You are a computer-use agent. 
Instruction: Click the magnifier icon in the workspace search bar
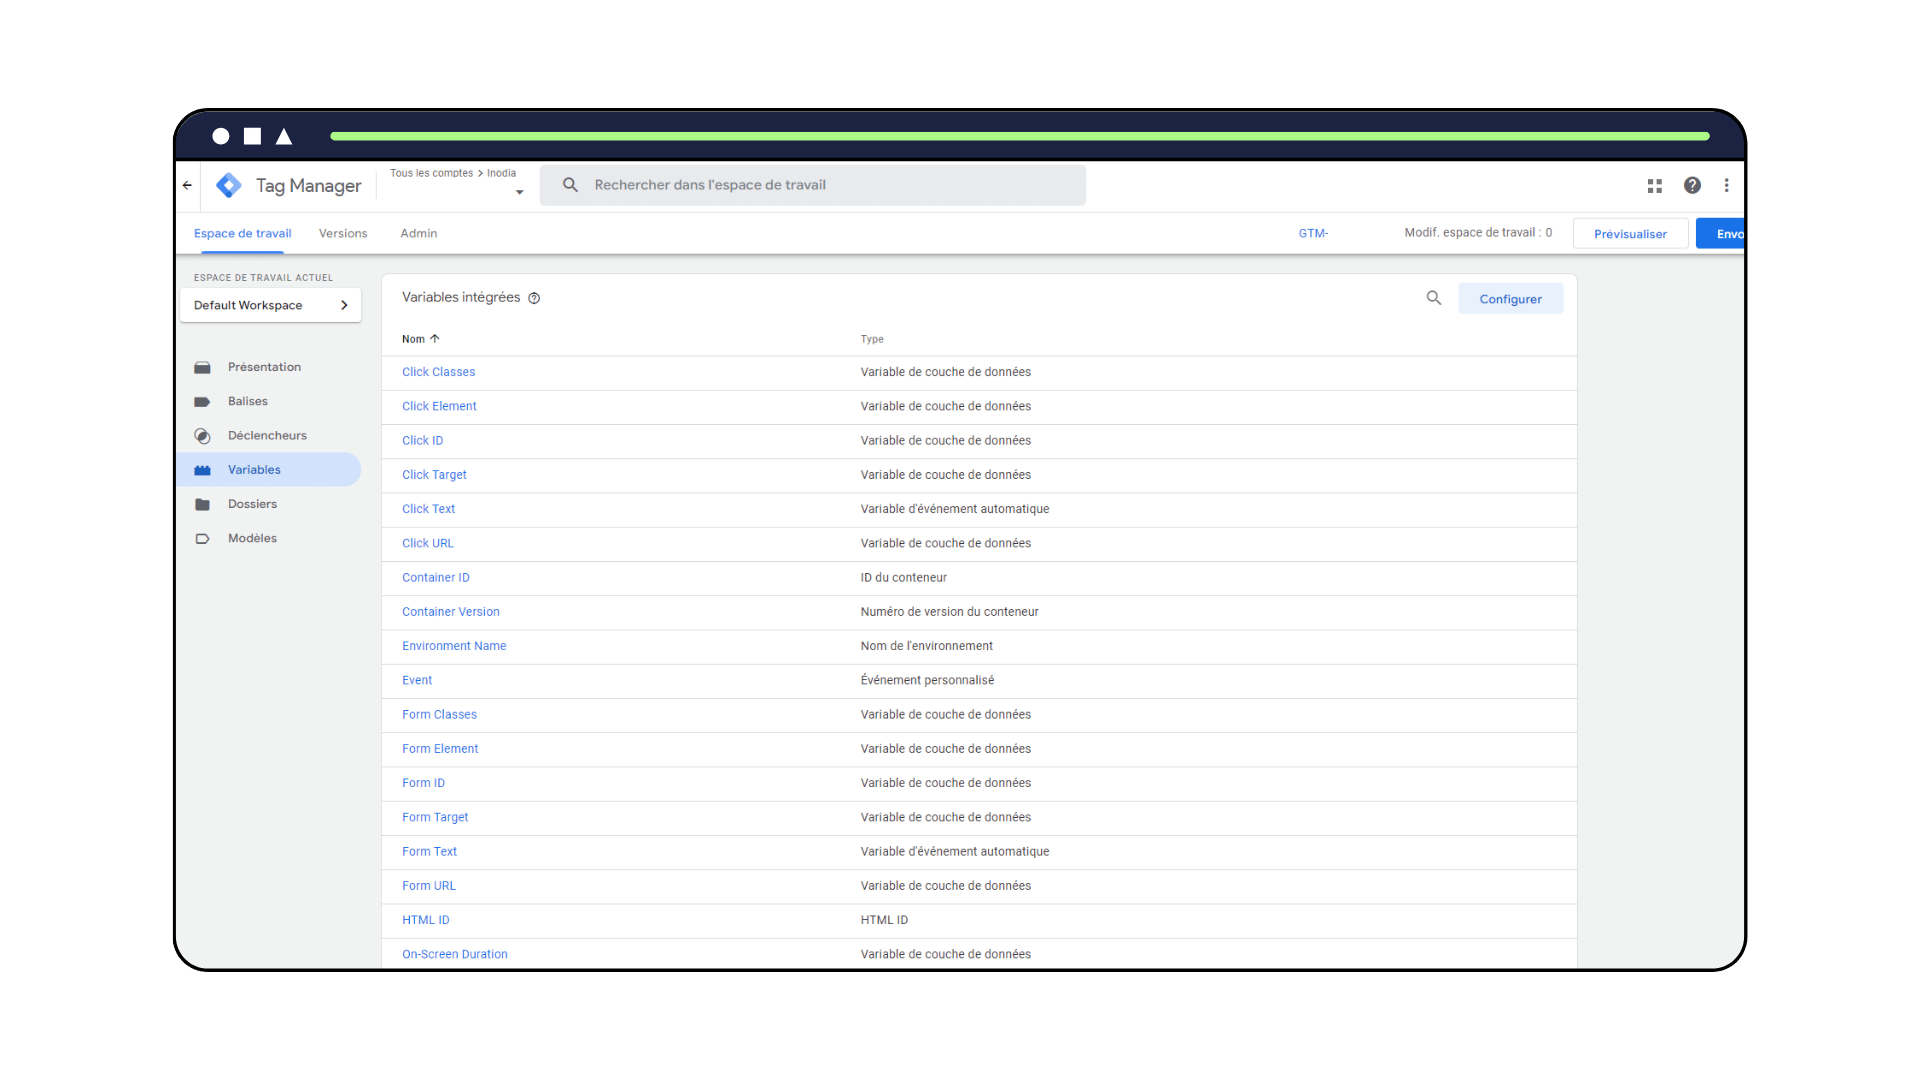coord(570,185)
